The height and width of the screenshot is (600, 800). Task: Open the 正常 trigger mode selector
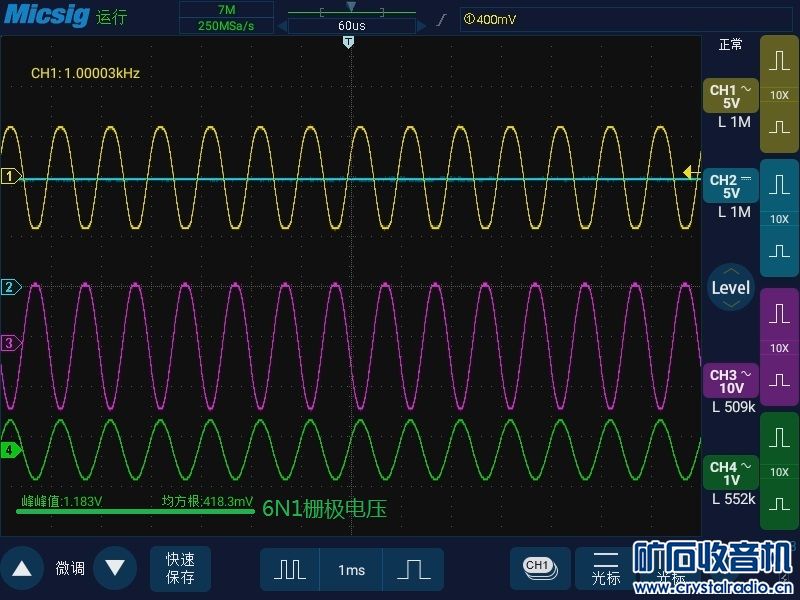point(730,45)
